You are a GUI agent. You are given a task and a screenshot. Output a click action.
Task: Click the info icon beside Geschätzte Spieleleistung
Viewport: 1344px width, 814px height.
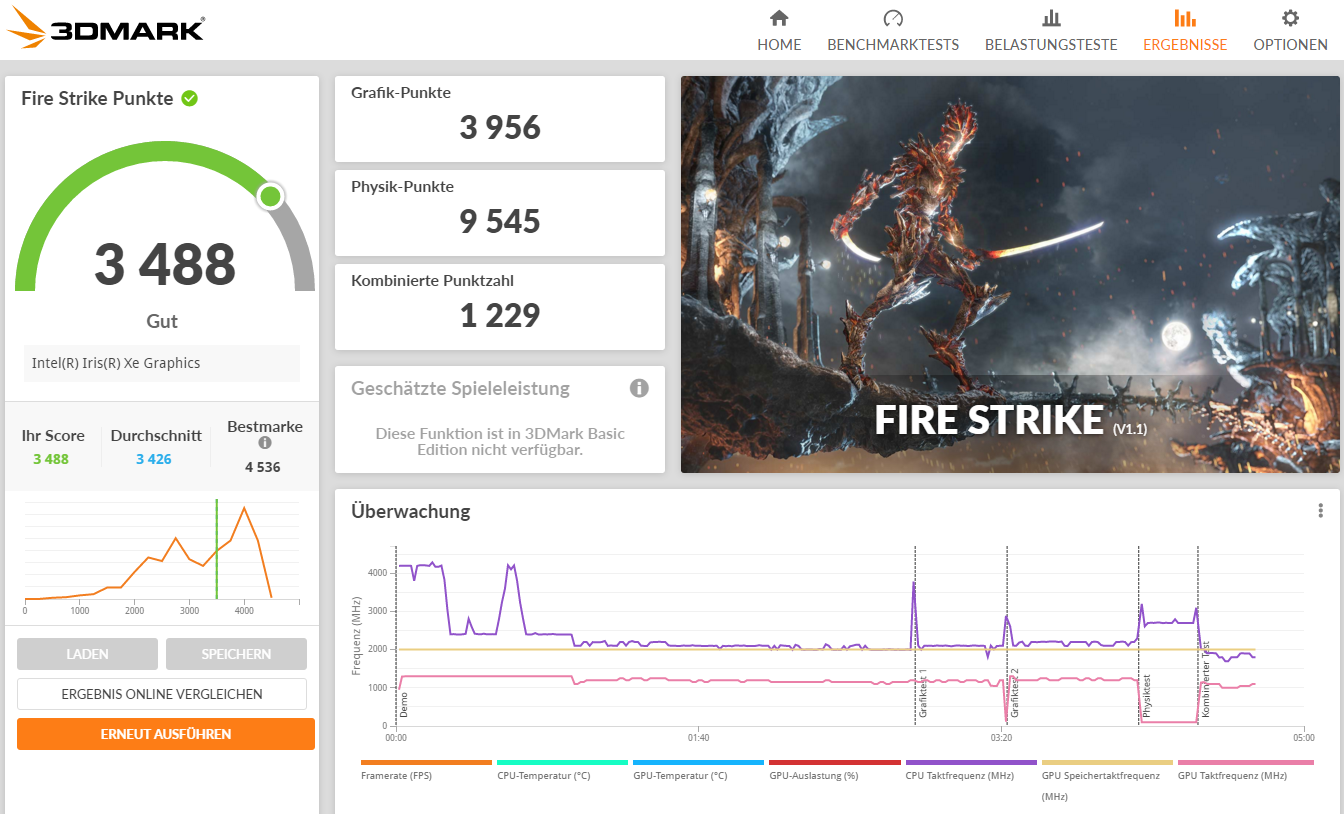639,388
